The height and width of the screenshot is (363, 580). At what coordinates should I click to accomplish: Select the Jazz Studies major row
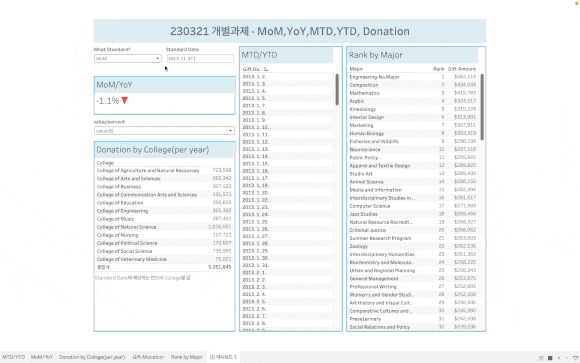(x=413, y=214)
